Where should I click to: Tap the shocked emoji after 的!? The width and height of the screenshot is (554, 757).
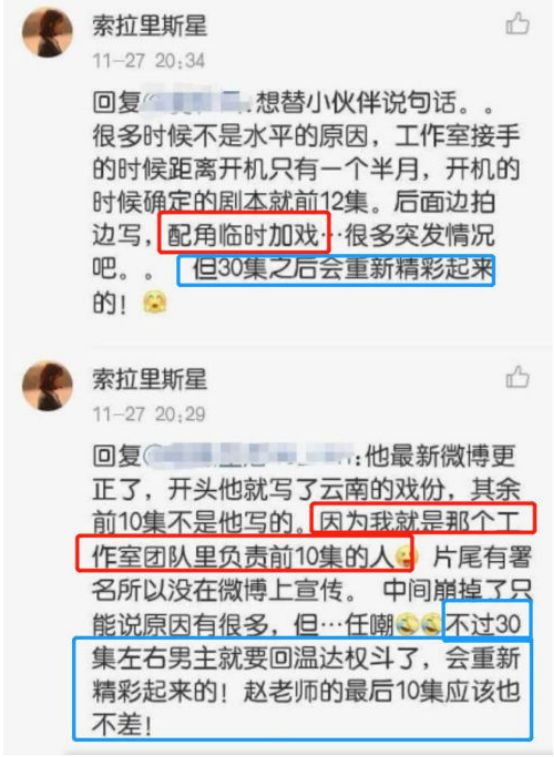155,303
